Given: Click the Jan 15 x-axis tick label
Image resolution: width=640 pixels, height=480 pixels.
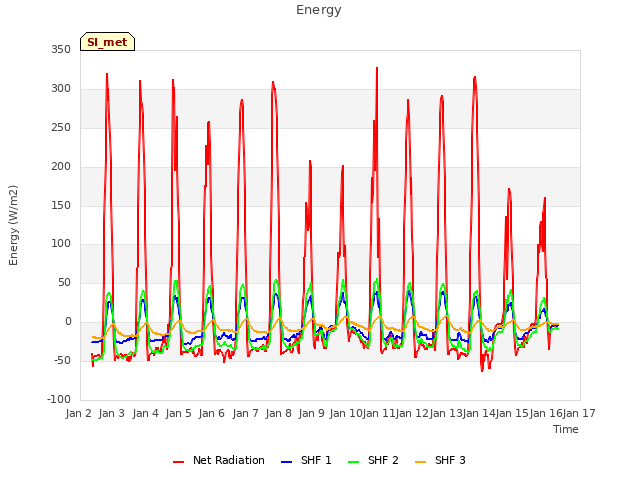Looking at the screenshot, I should point(512,413).
